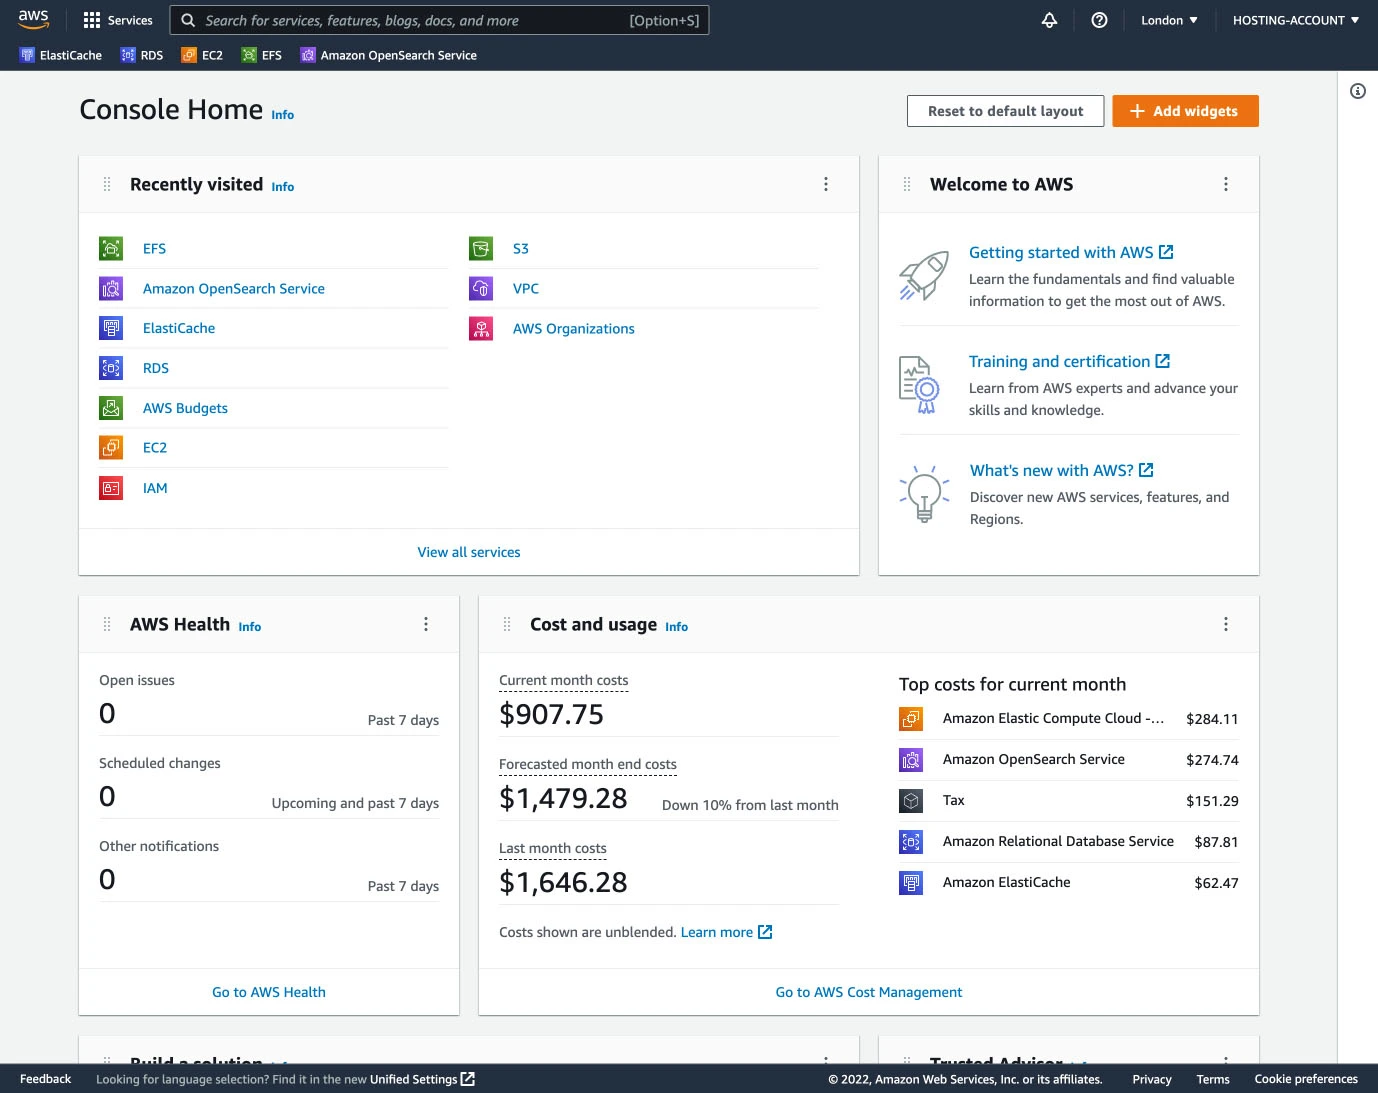Screen dimensions: 1378x1093
Task: Grab the Recently visited drag handle
Action: click(x=107, y=184)
